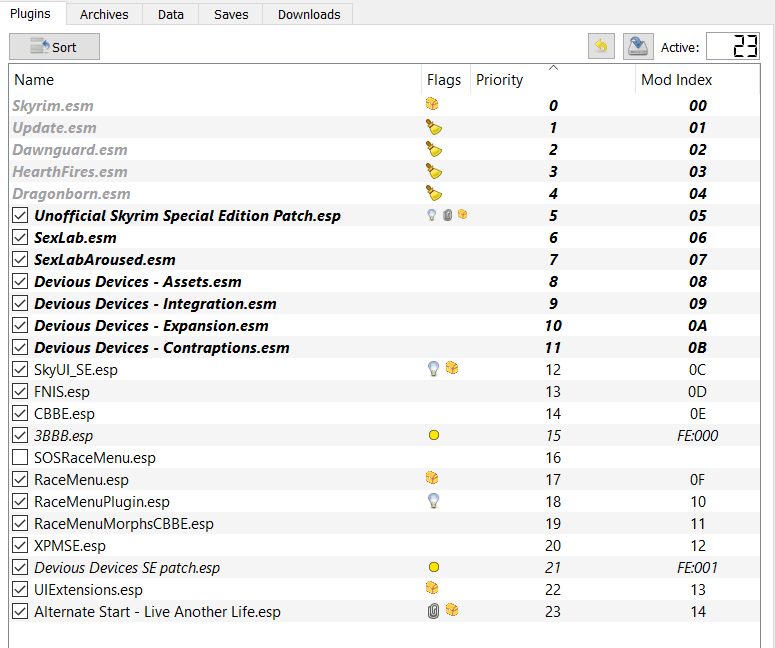This screenshot has width=775, height=648.
Task: Click the lightbulb flag for RaceMenuPlugin.esp
Action: tap(433, 501)
